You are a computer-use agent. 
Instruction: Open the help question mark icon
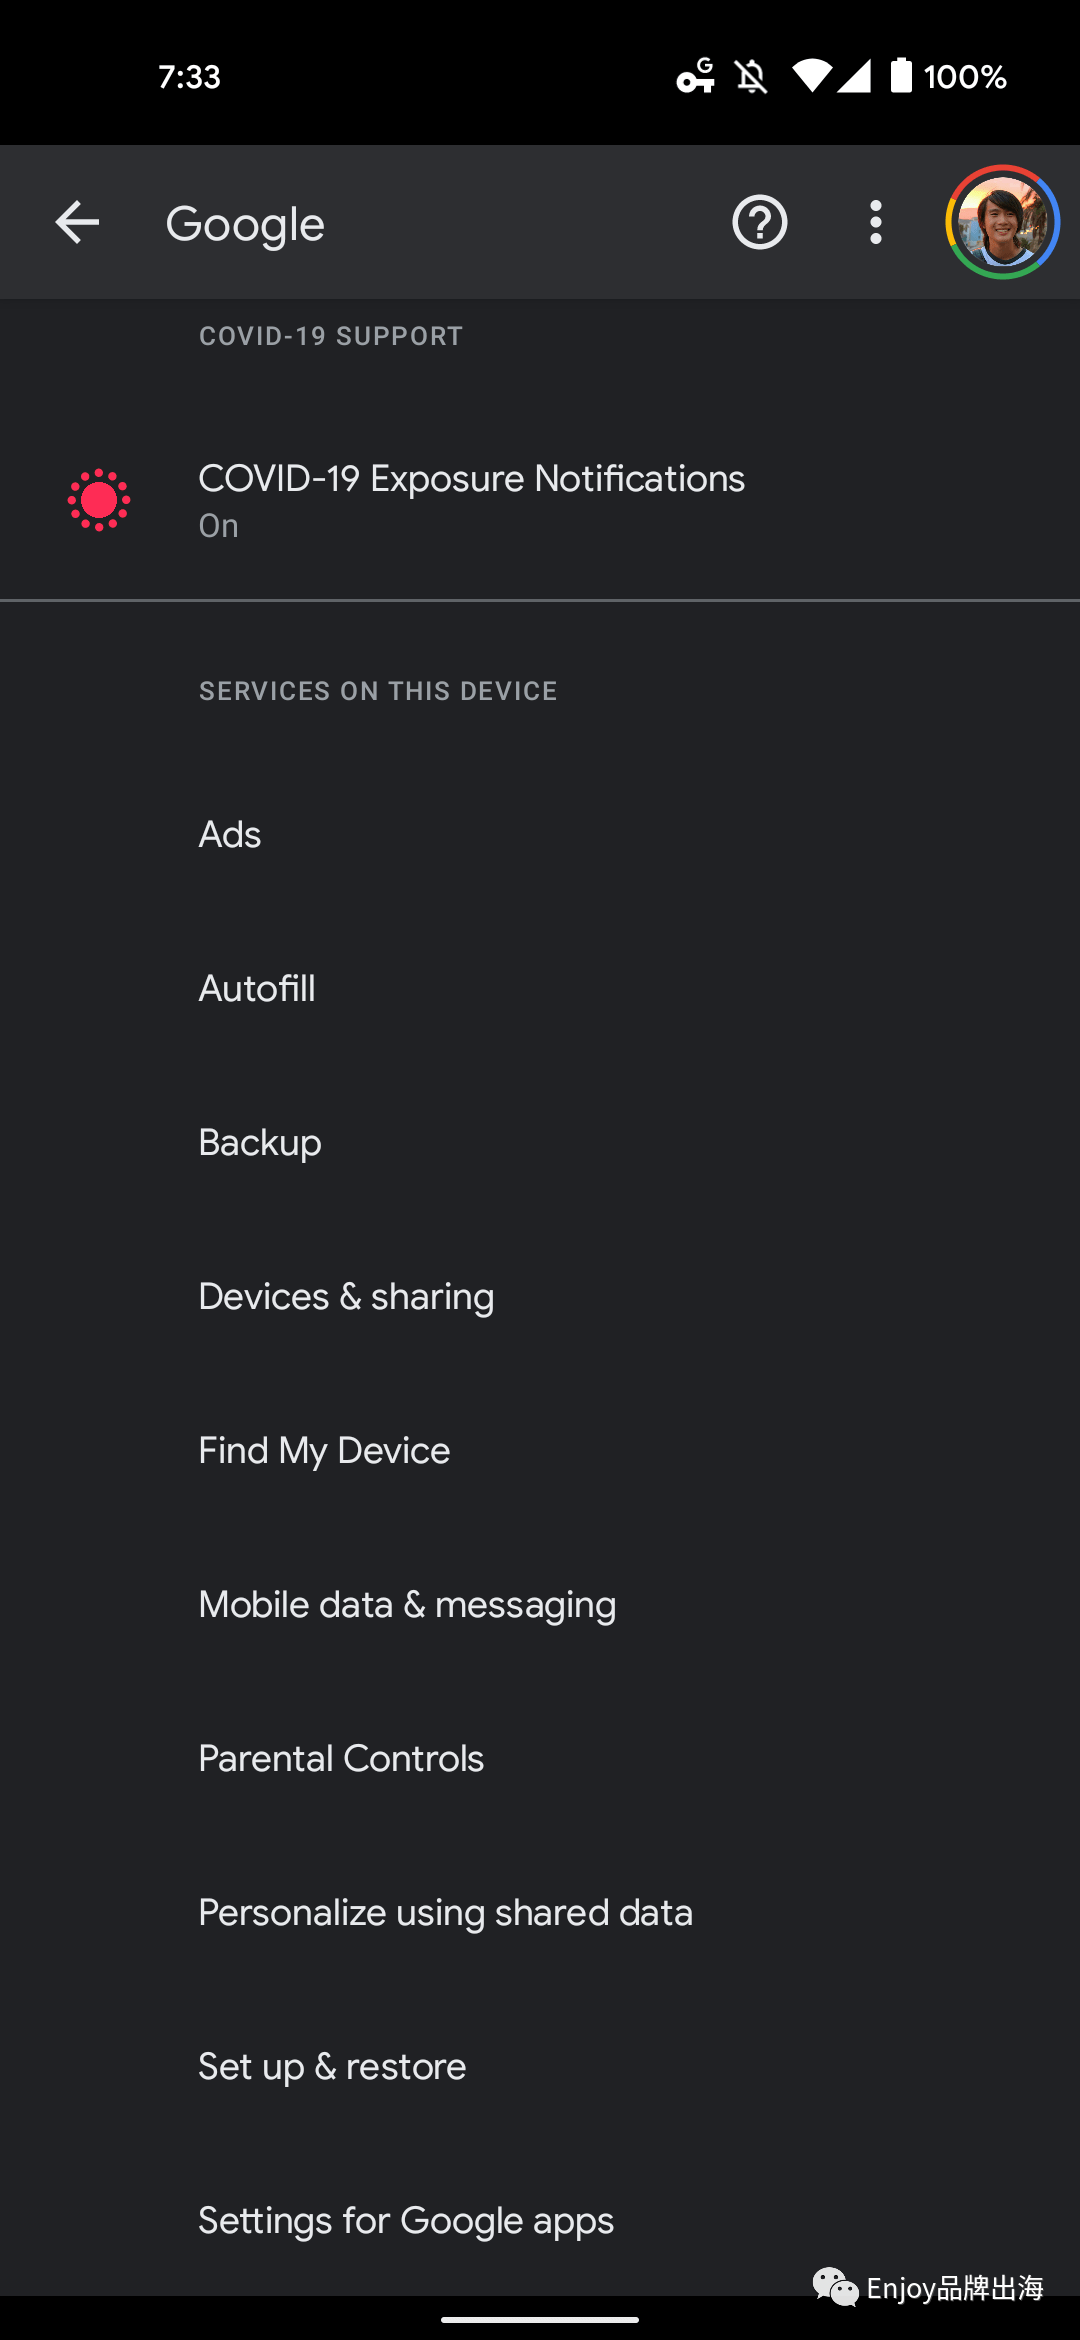(x=760, y=222)
